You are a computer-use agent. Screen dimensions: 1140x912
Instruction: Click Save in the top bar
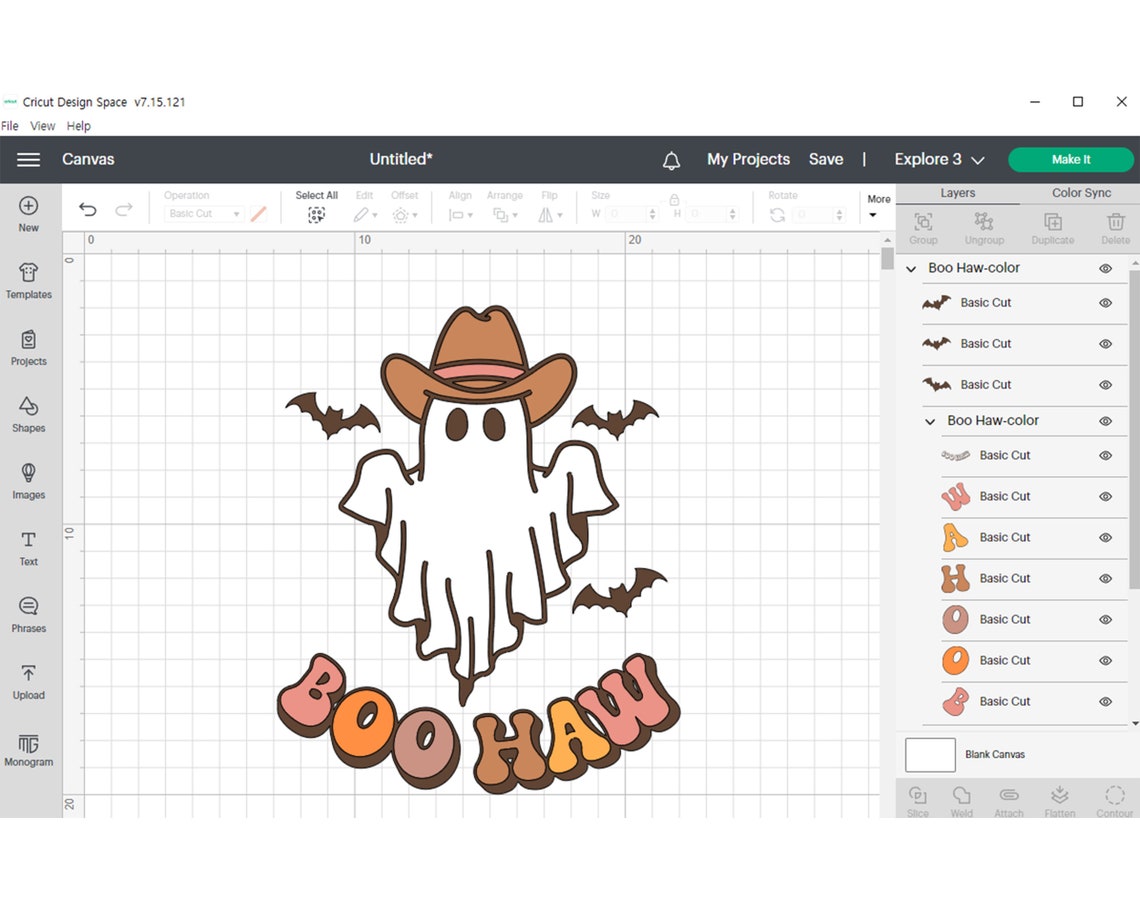click(x=826, y=159)
